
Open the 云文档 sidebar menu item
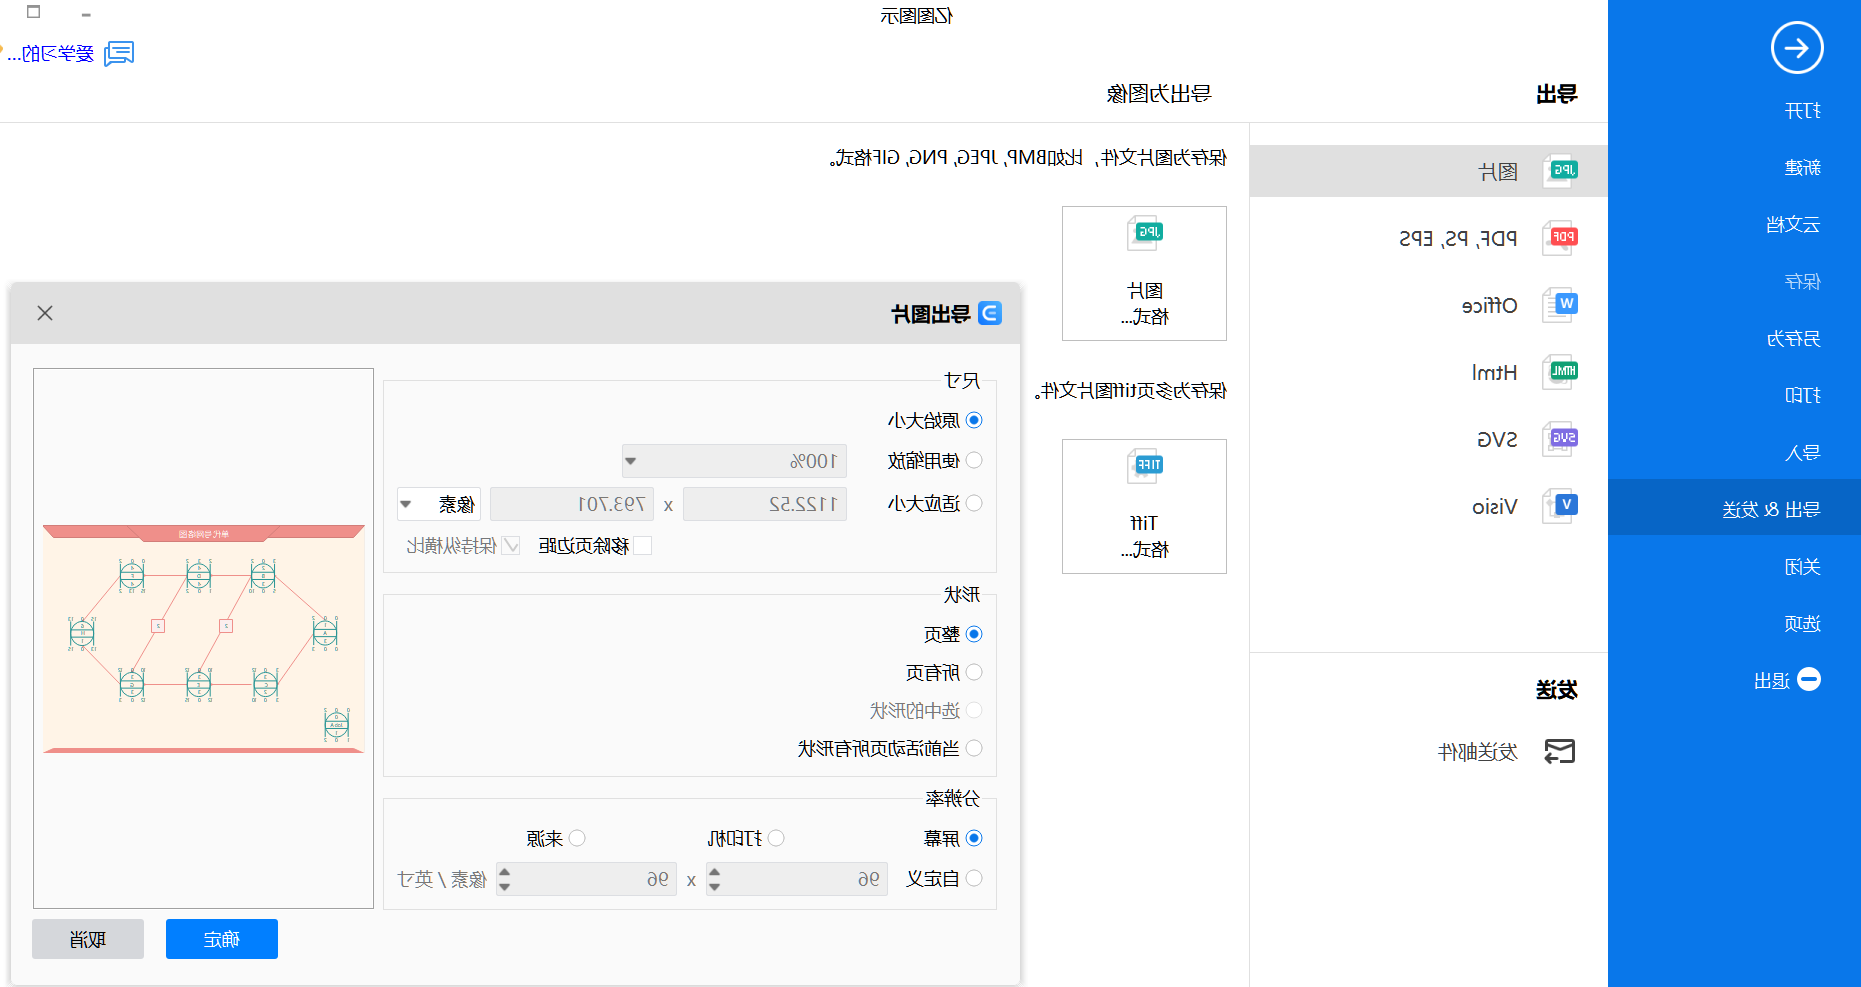[1794, 225]
